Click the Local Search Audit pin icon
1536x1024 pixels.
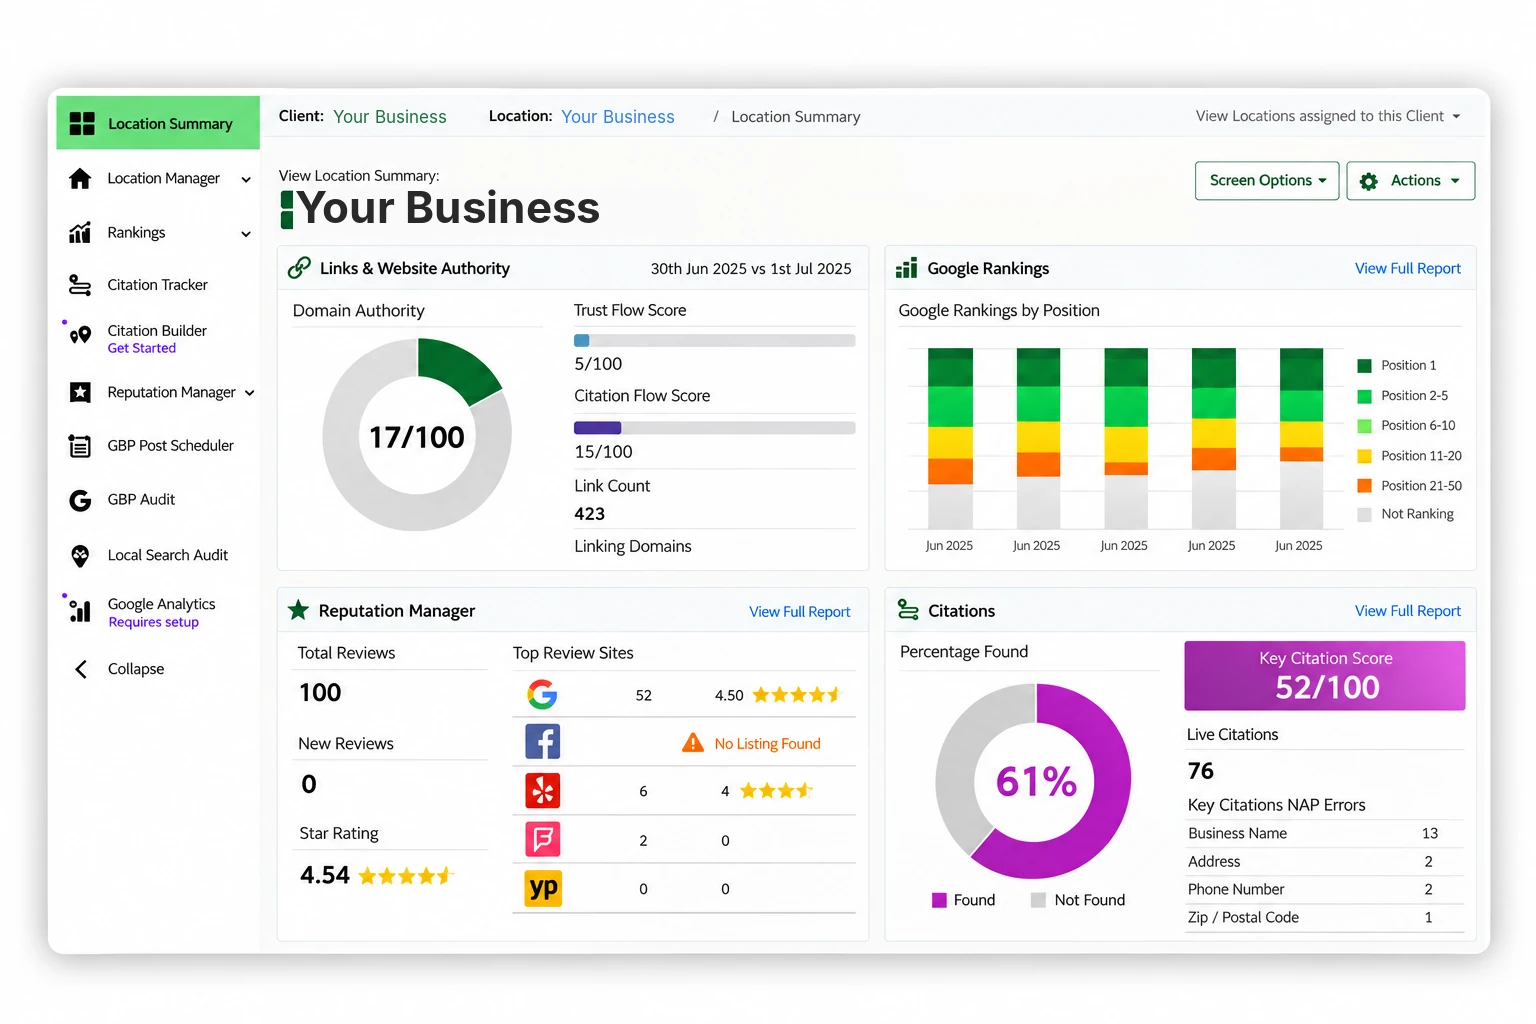[x=80, y=555]
